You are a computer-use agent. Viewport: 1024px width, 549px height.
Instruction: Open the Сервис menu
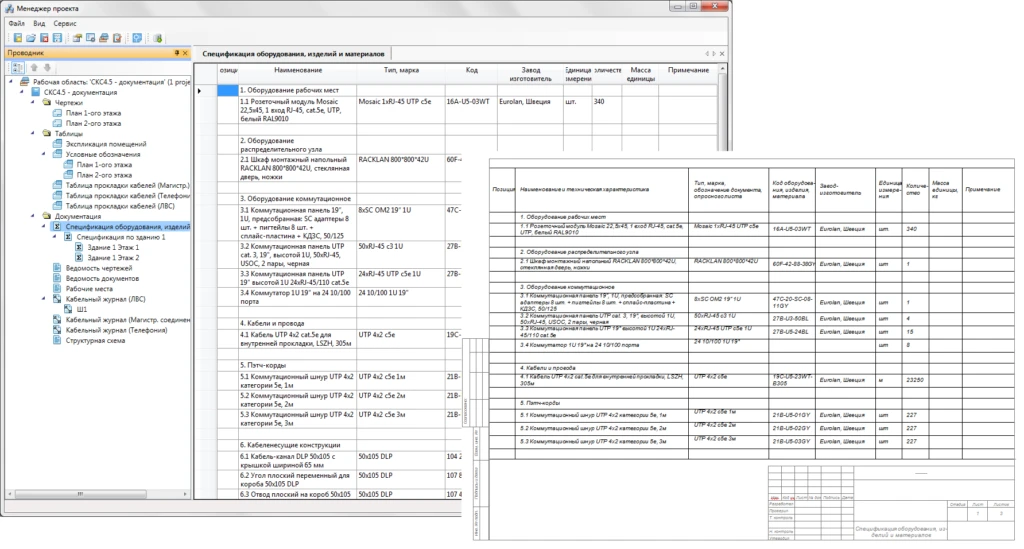tap(65, 21)
